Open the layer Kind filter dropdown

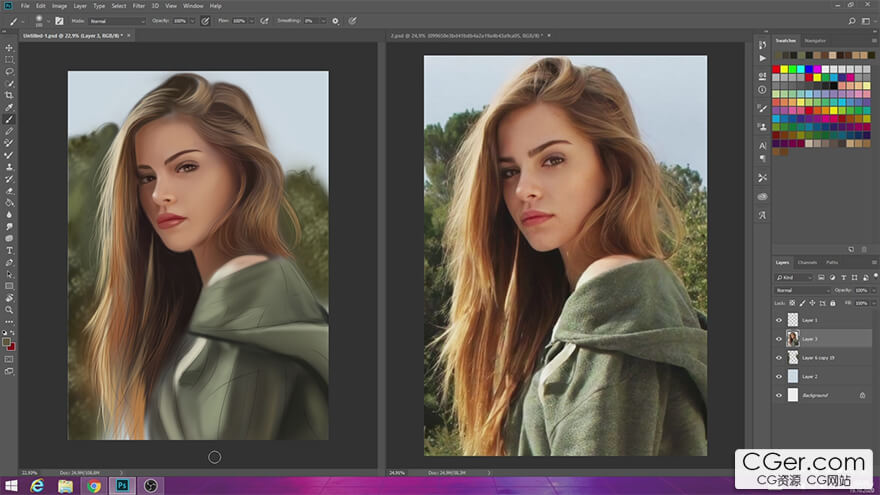click(x=794, y=277)
